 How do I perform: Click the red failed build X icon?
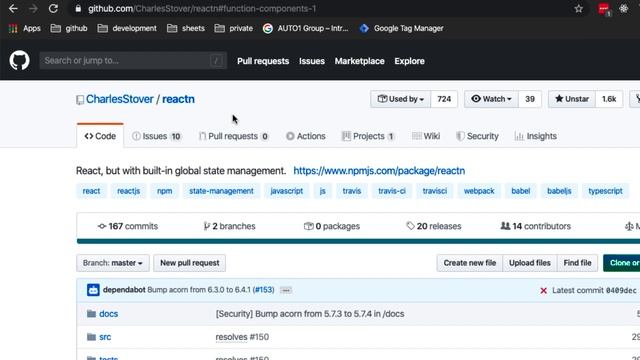pyautogui.click(x=543, y=291)
